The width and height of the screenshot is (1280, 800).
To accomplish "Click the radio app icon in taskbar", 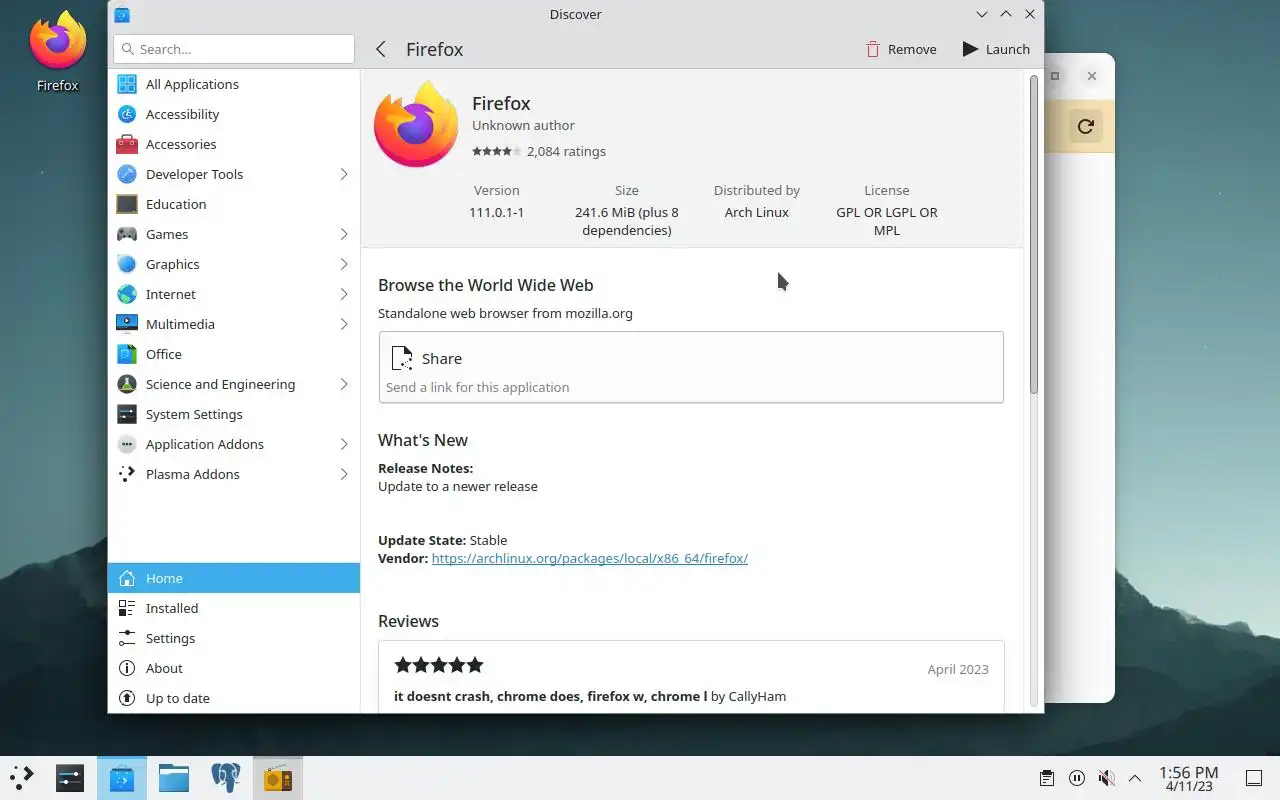I will 278,778.
